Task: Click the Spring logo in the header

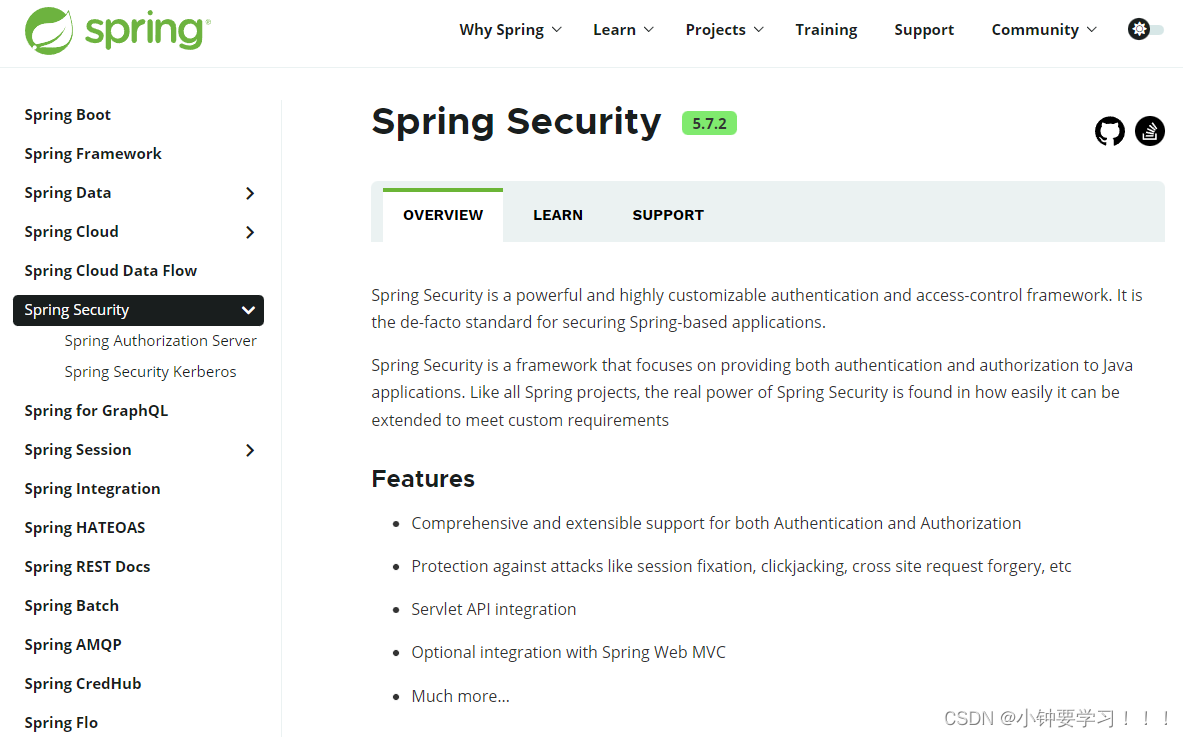Action: (x=118, y=30)
